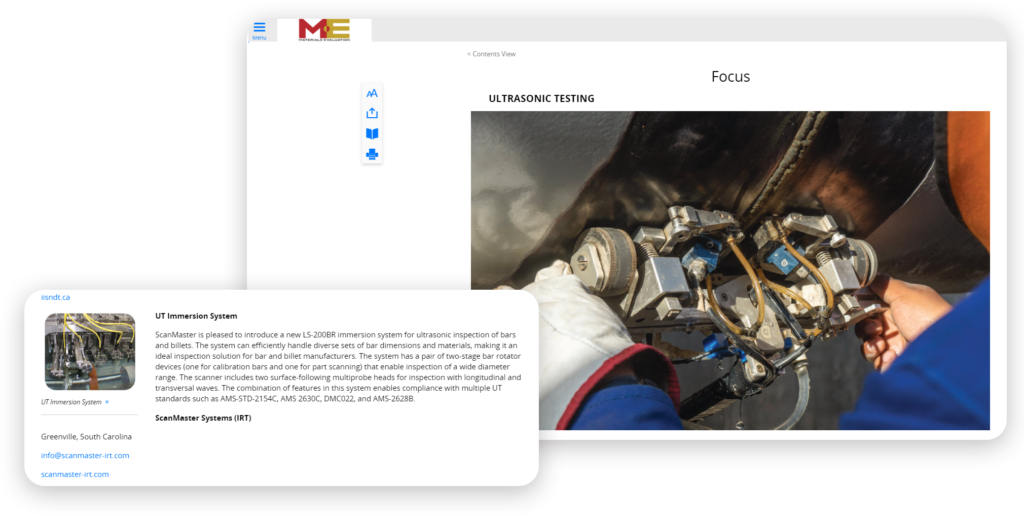Screen dimensions: 1024x516
Task: Select the Focus section title
Action: tap(730, 77)
